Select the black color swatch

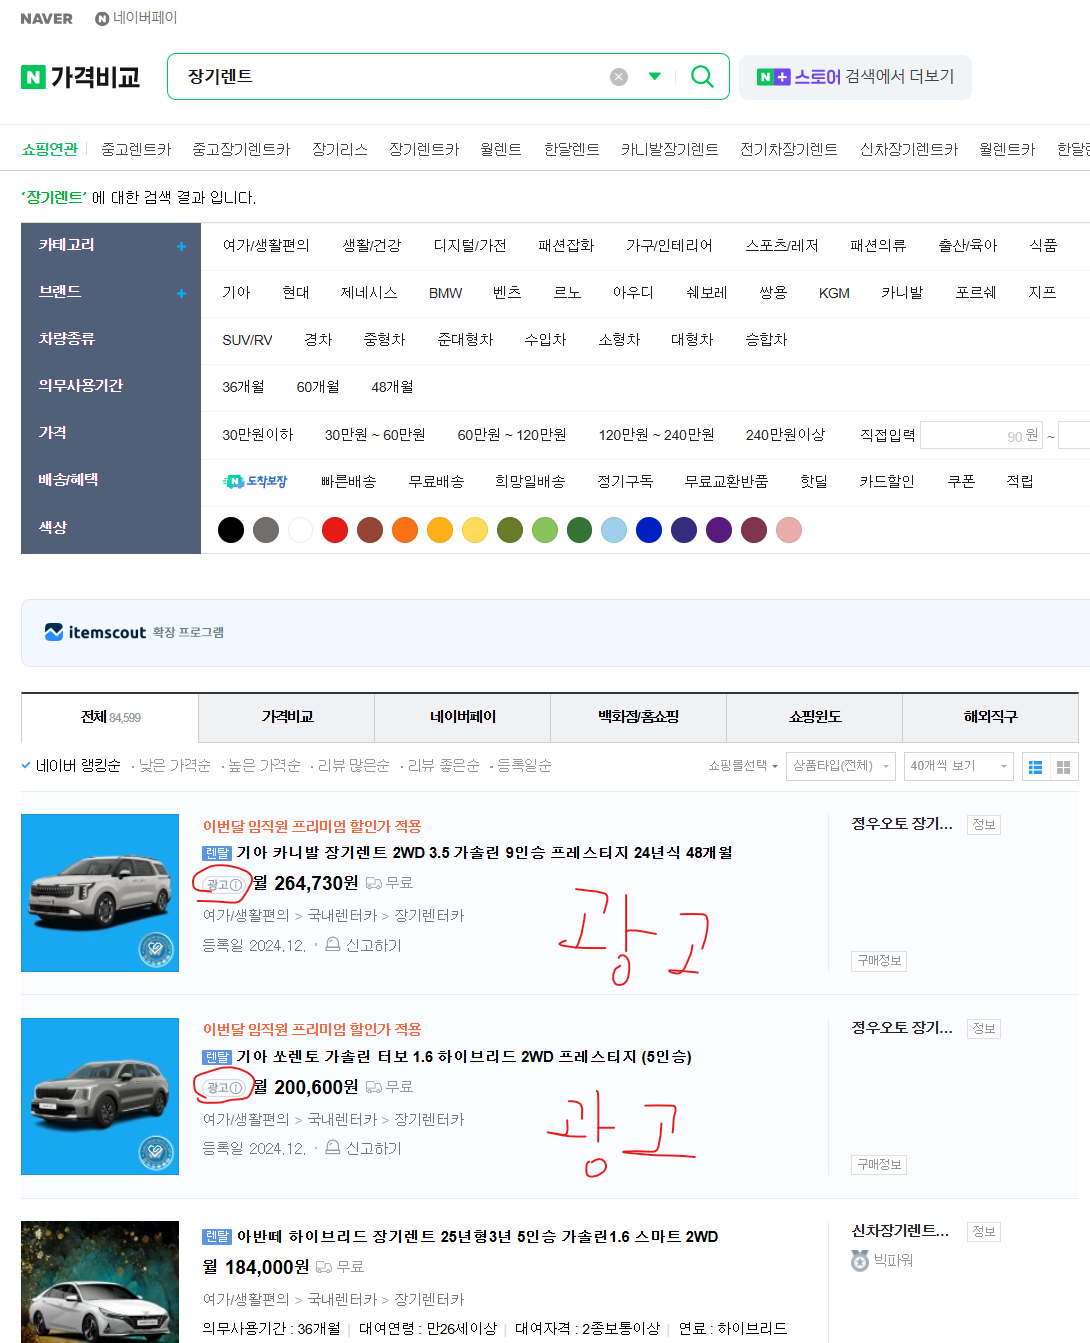pyautogui.click(x=231, y=530)
